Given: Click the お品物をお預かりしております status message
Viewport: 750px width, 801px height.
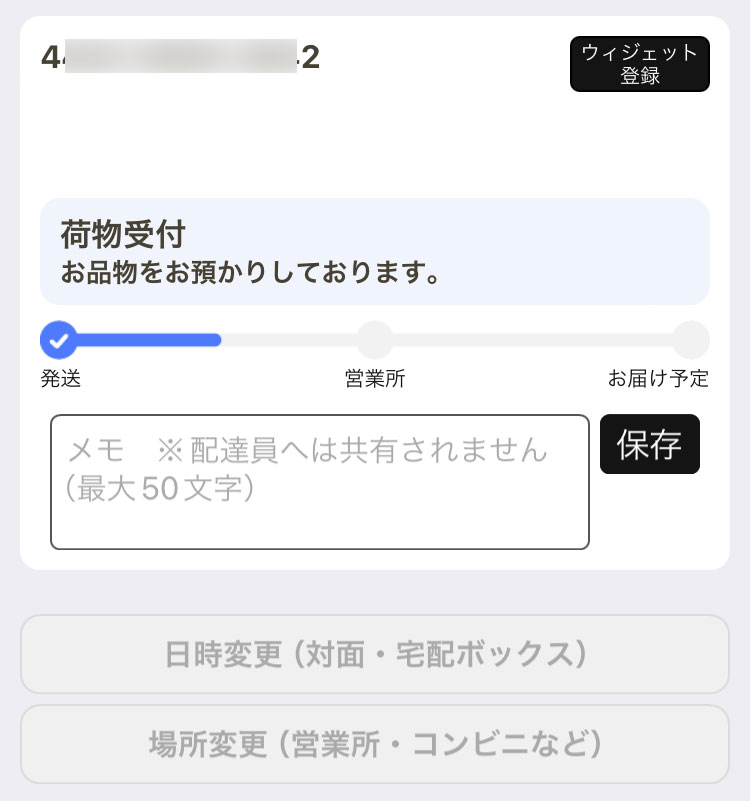Looking at the screenshot, I should pos(250,272).
